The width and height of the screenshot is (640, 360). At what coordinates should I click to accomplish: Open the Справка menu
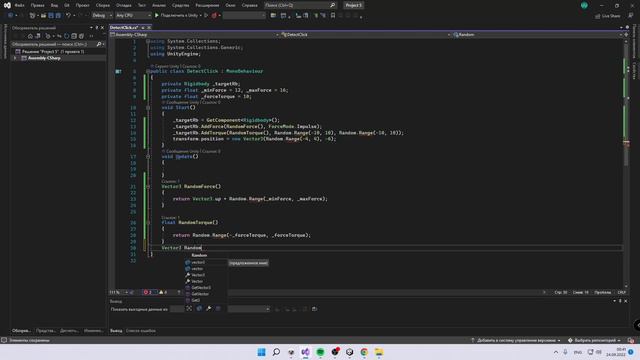pyautogui.click(x=249, y=5)
